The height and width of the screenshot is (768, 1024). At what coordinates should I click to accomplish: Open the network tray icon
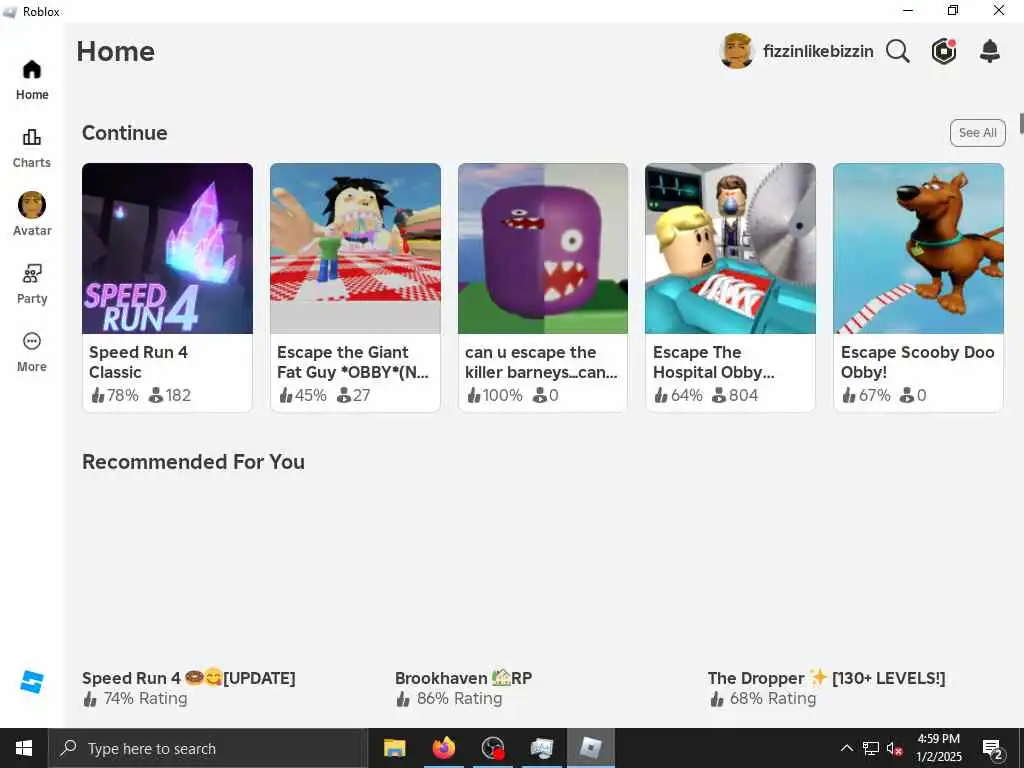[x=871, y=748]
